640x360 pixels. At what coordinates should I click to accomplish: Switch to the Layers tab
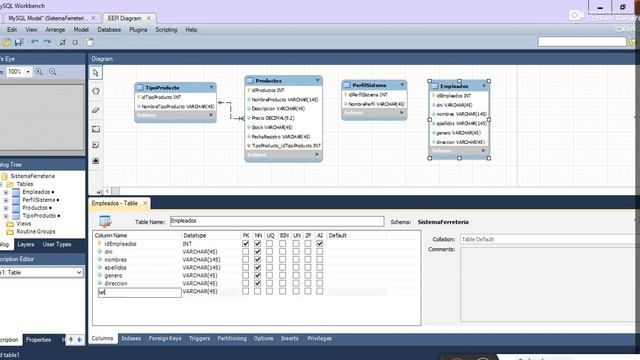(26, 244)
